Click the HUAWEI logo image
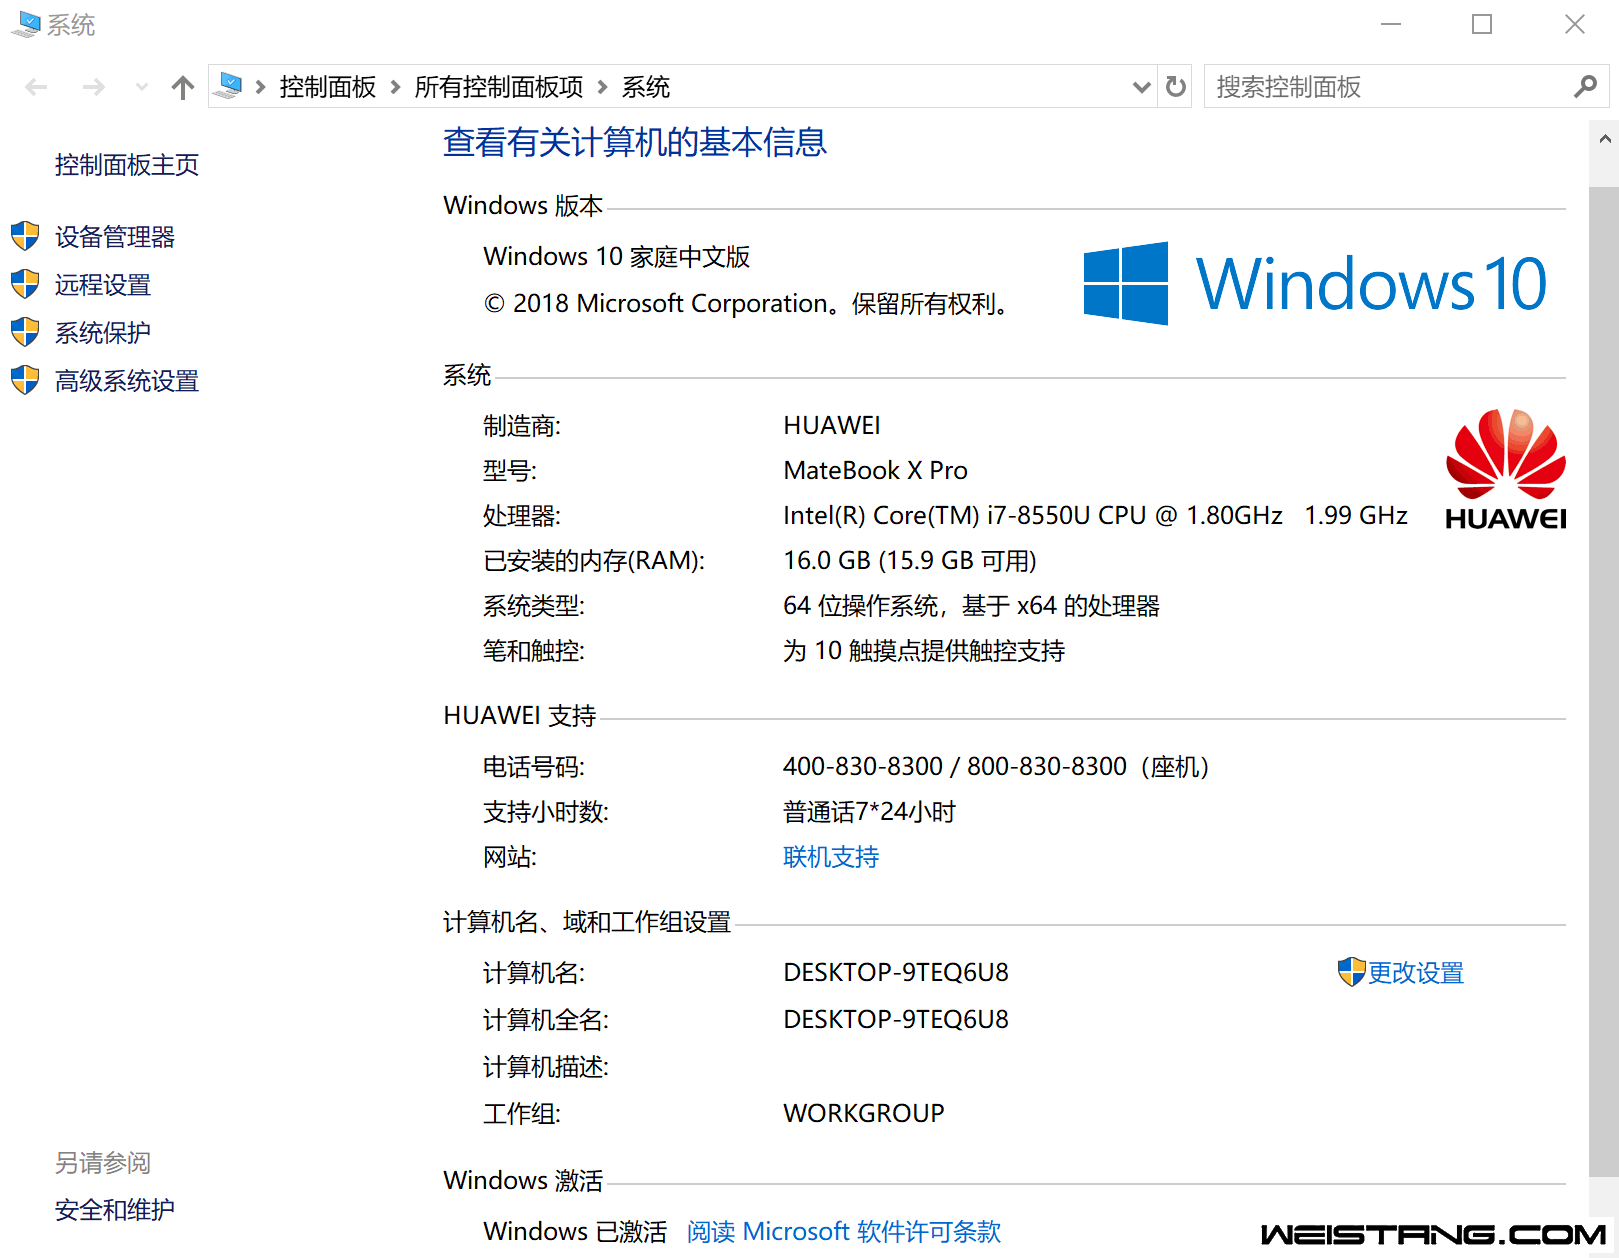This screenshot has width=1619, height=1258. pos(1506,468)
